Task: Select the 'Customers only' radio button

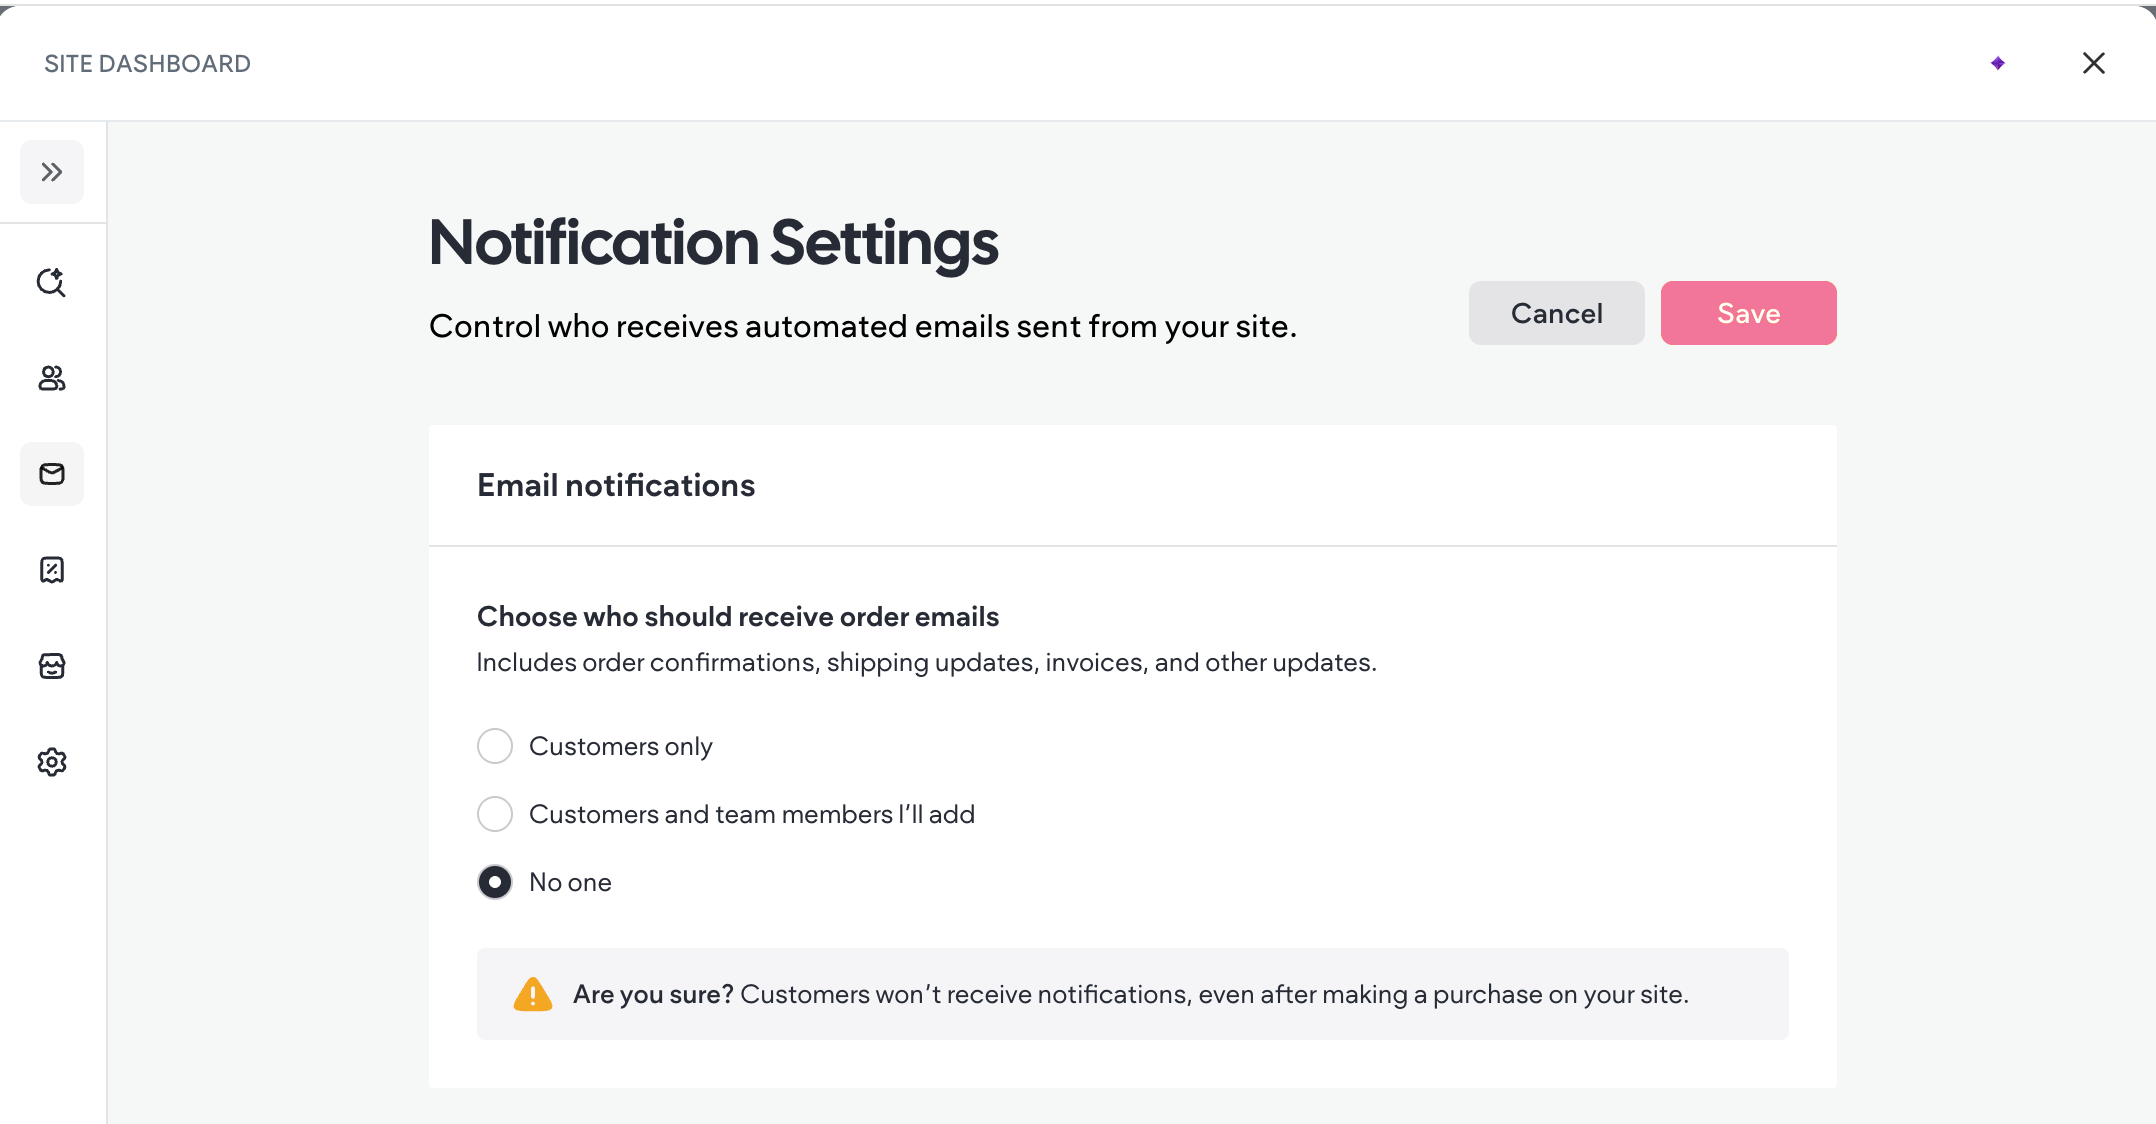Action: pyautogui.click(x=495, y=746)
